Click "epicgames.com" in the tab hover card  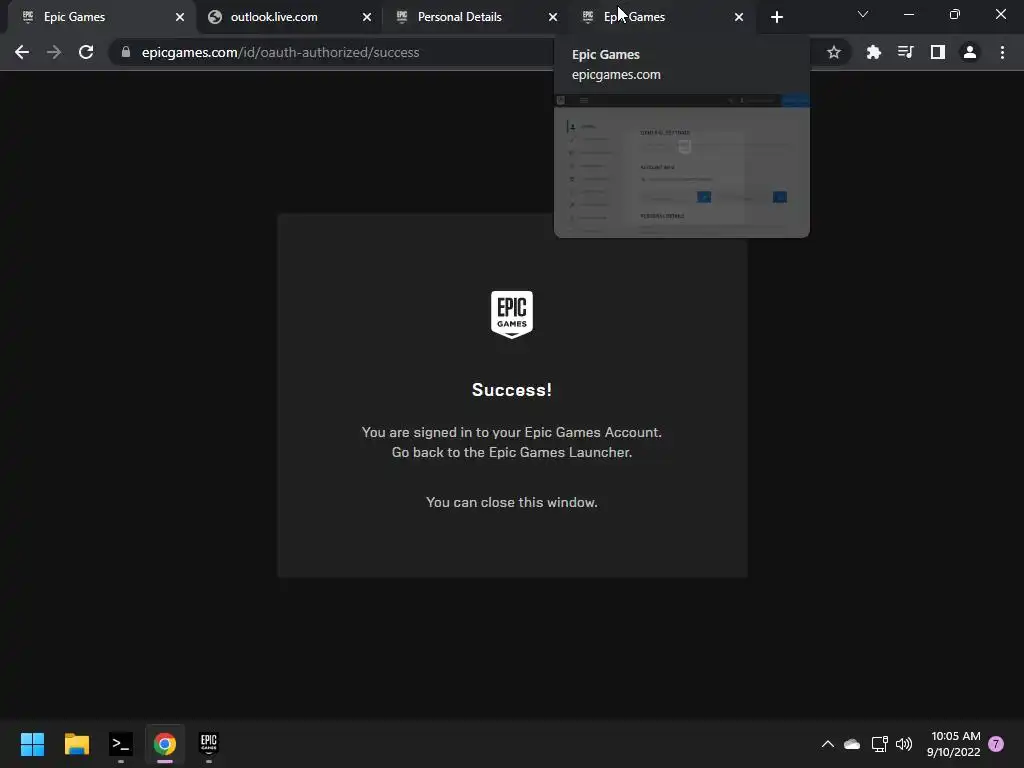coord(616,74)
